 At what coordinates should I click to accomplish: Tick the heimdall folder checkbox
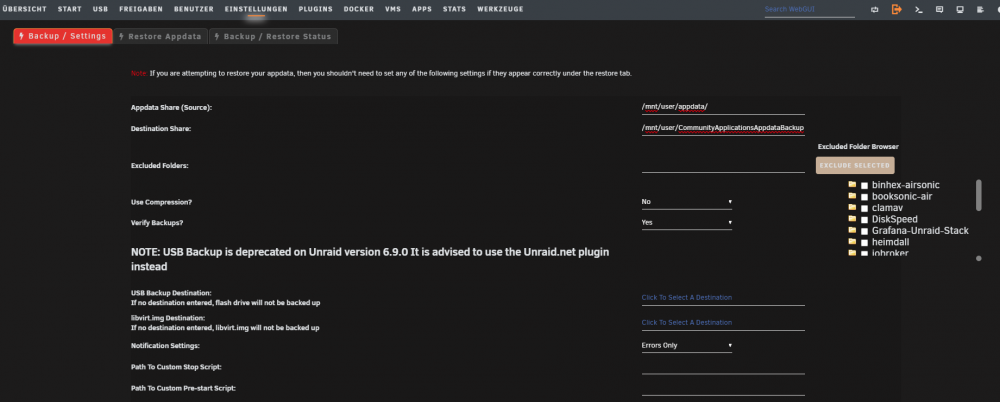click(x=865, y=243)
